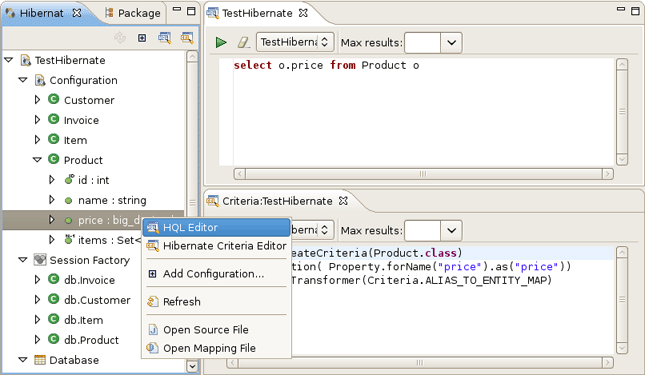645x375 pixels.
Task: Collapse the Product class node
Action: [37, 160]
